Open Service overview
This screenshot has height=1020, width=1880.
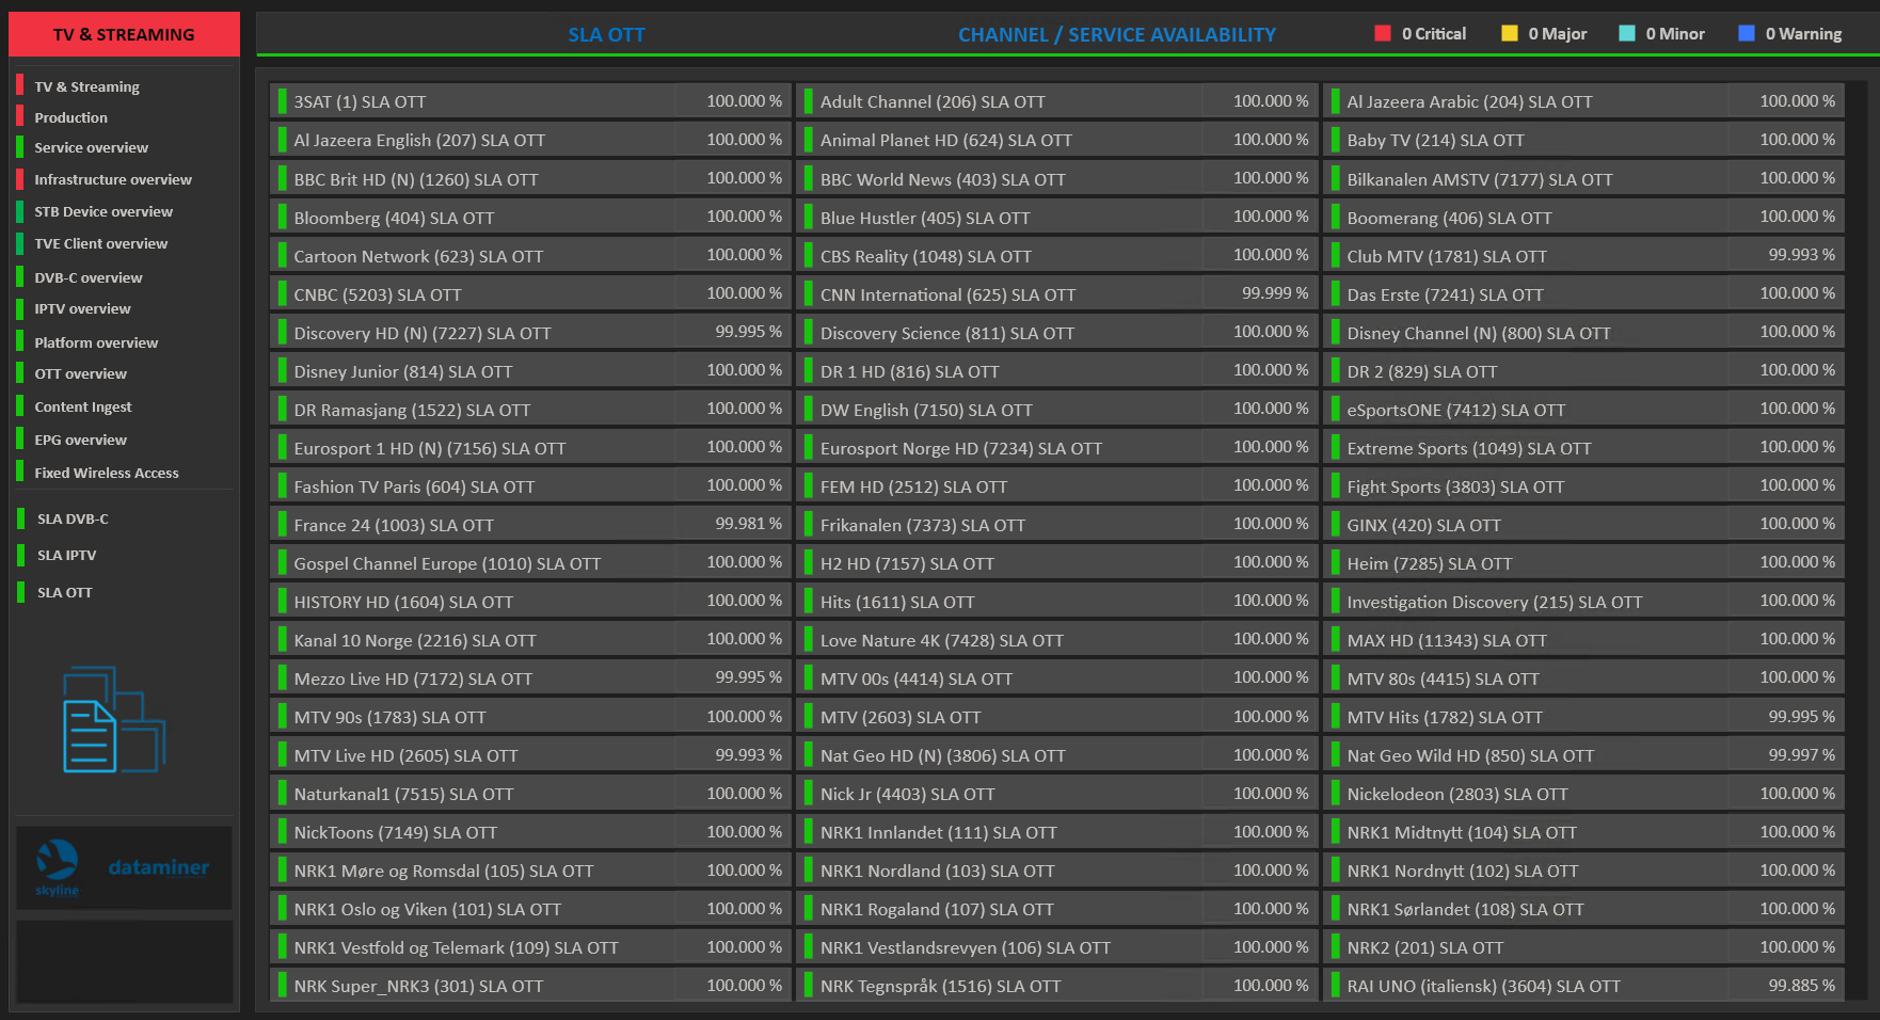(91, 148)
